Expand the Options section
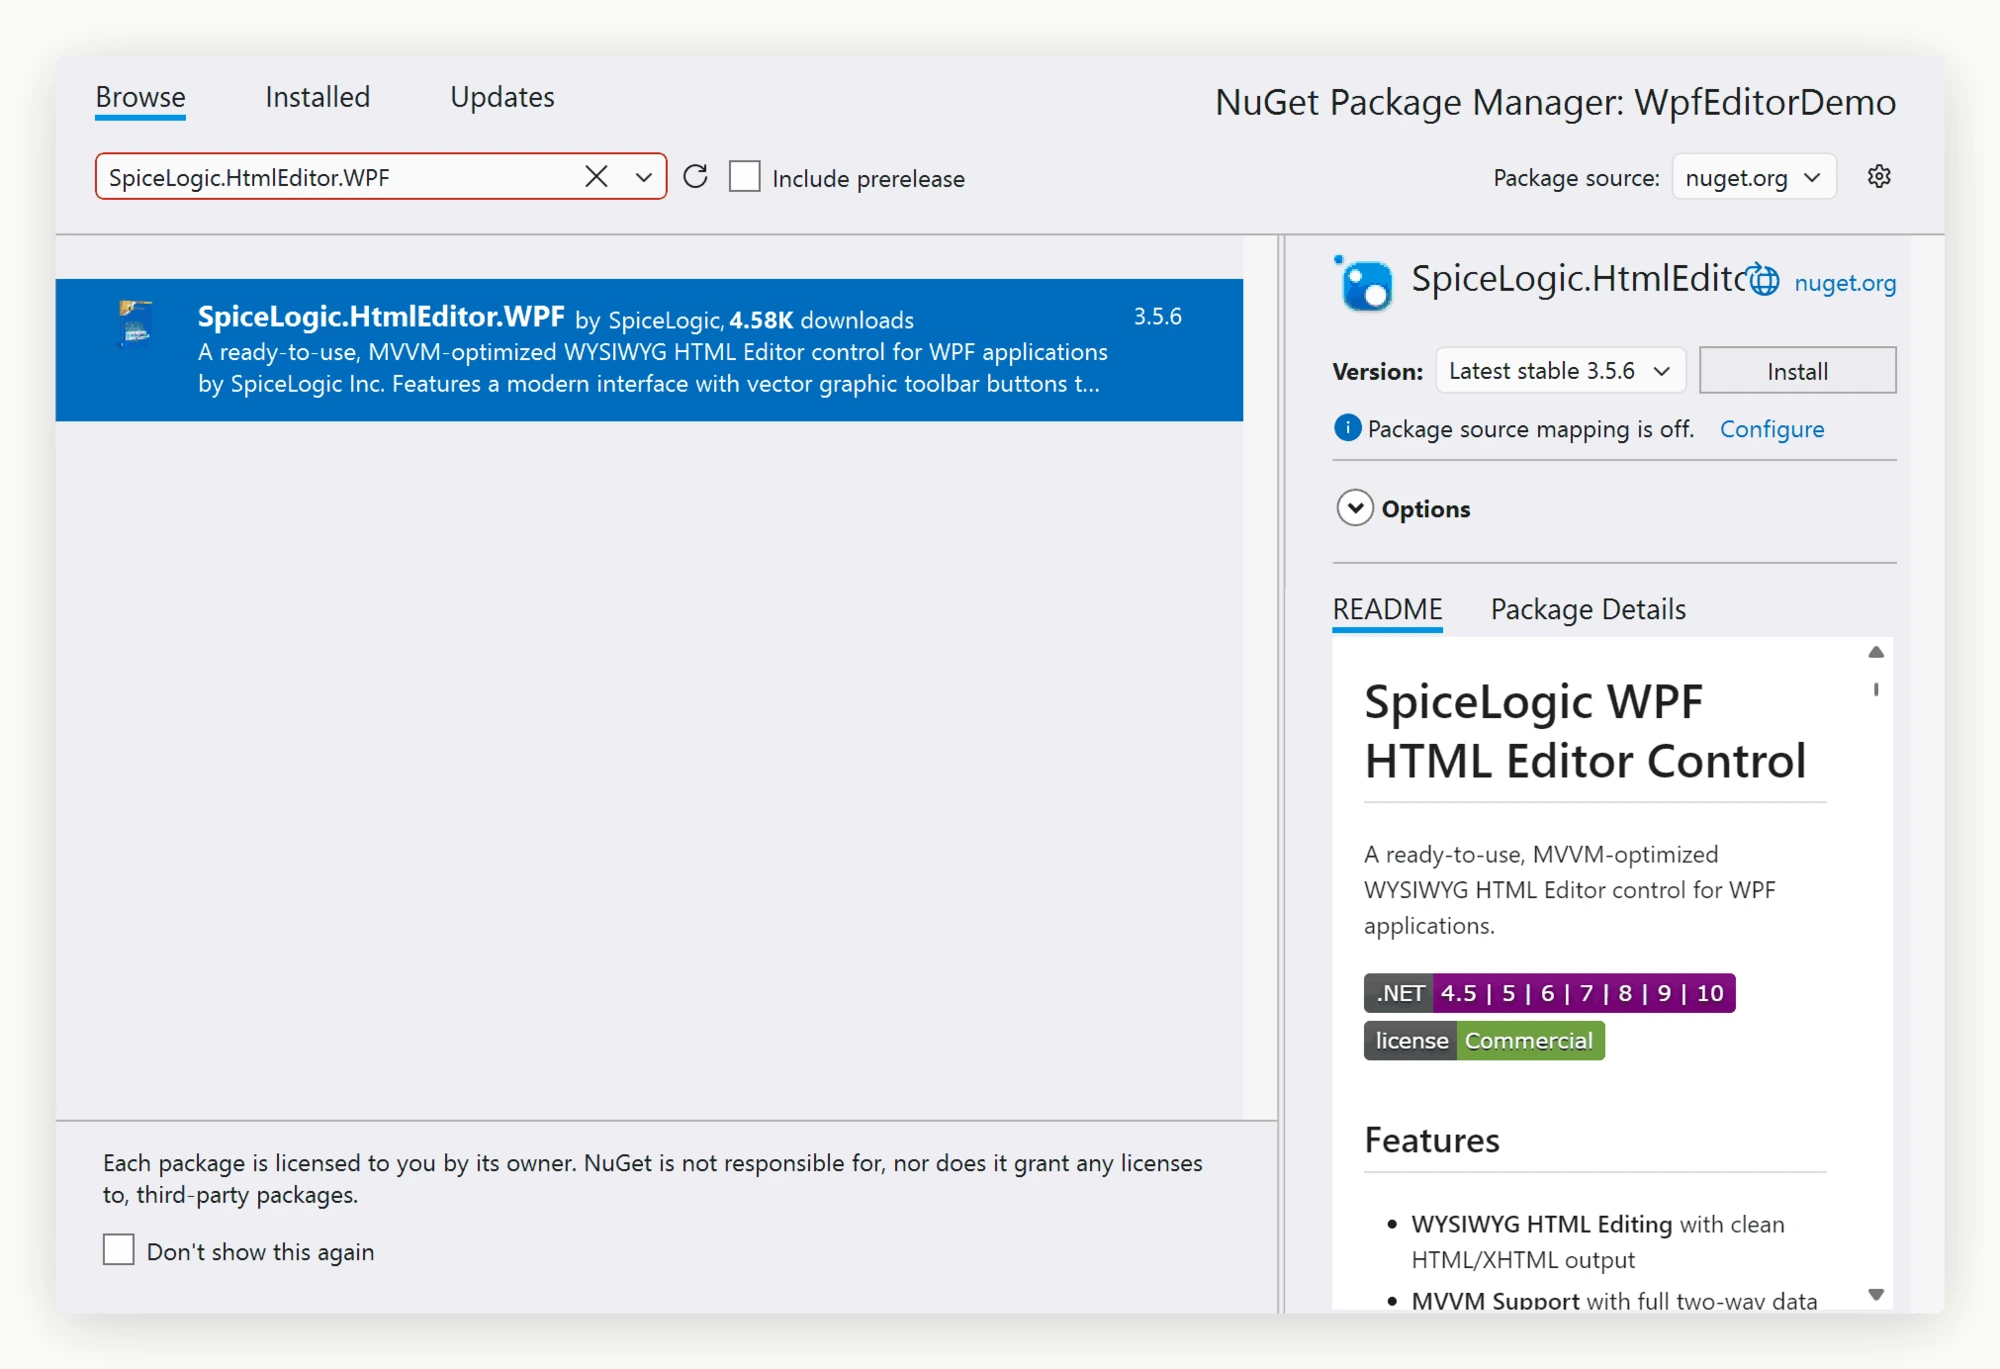Screen dimensions: 2000x1369 [x=1355, y=508]
